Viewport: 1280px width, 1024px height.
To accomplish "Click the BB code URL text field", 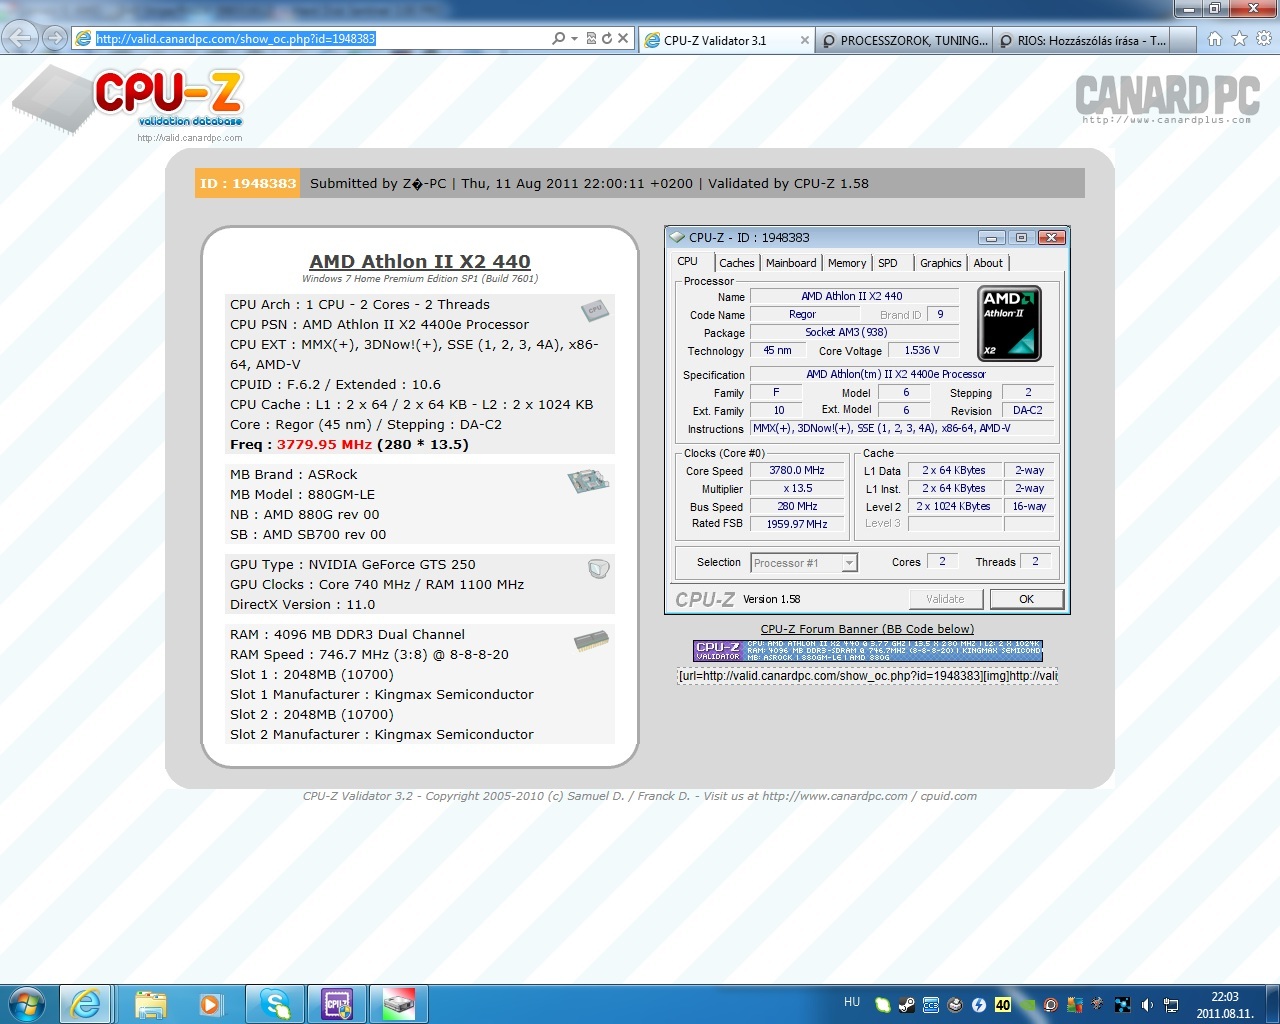I will point(867,676).
